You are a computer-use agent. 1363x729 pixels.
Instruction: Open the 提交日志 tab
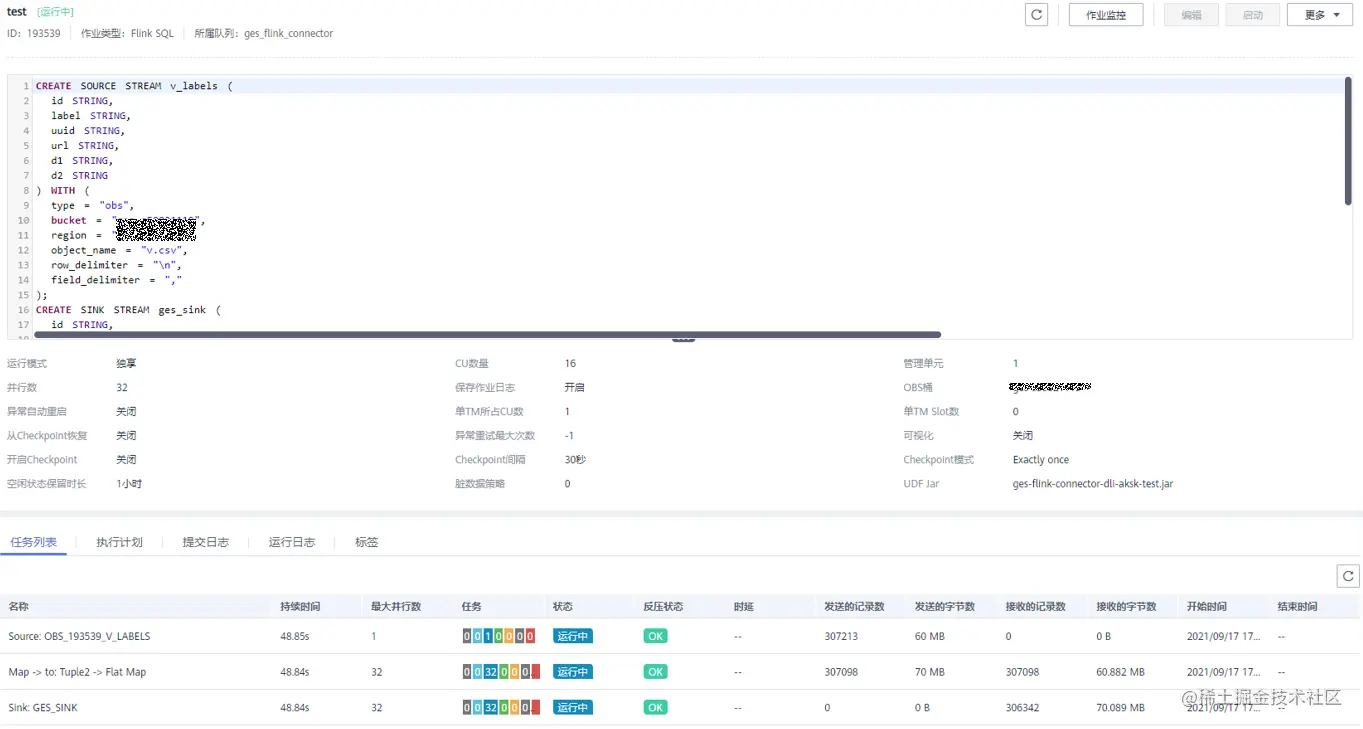click(x=205, y=542)
